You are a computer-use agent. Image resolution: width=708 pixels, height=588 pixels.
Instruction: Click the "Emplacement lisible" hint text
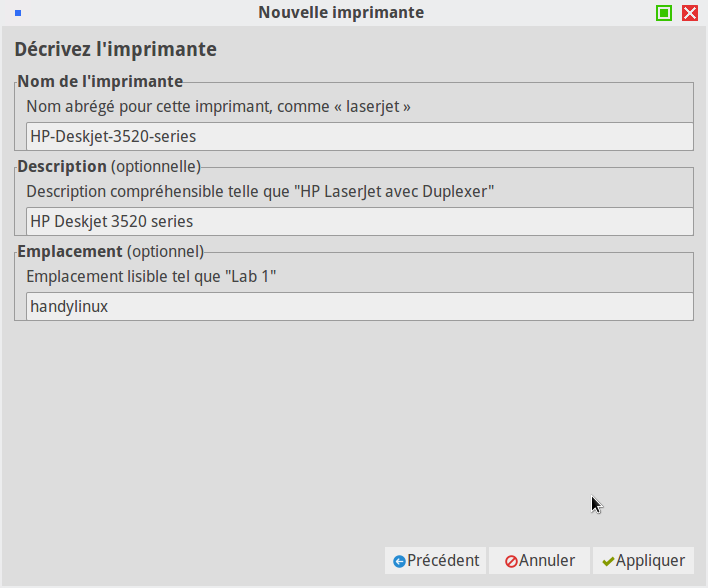click(x=151, y=276)
